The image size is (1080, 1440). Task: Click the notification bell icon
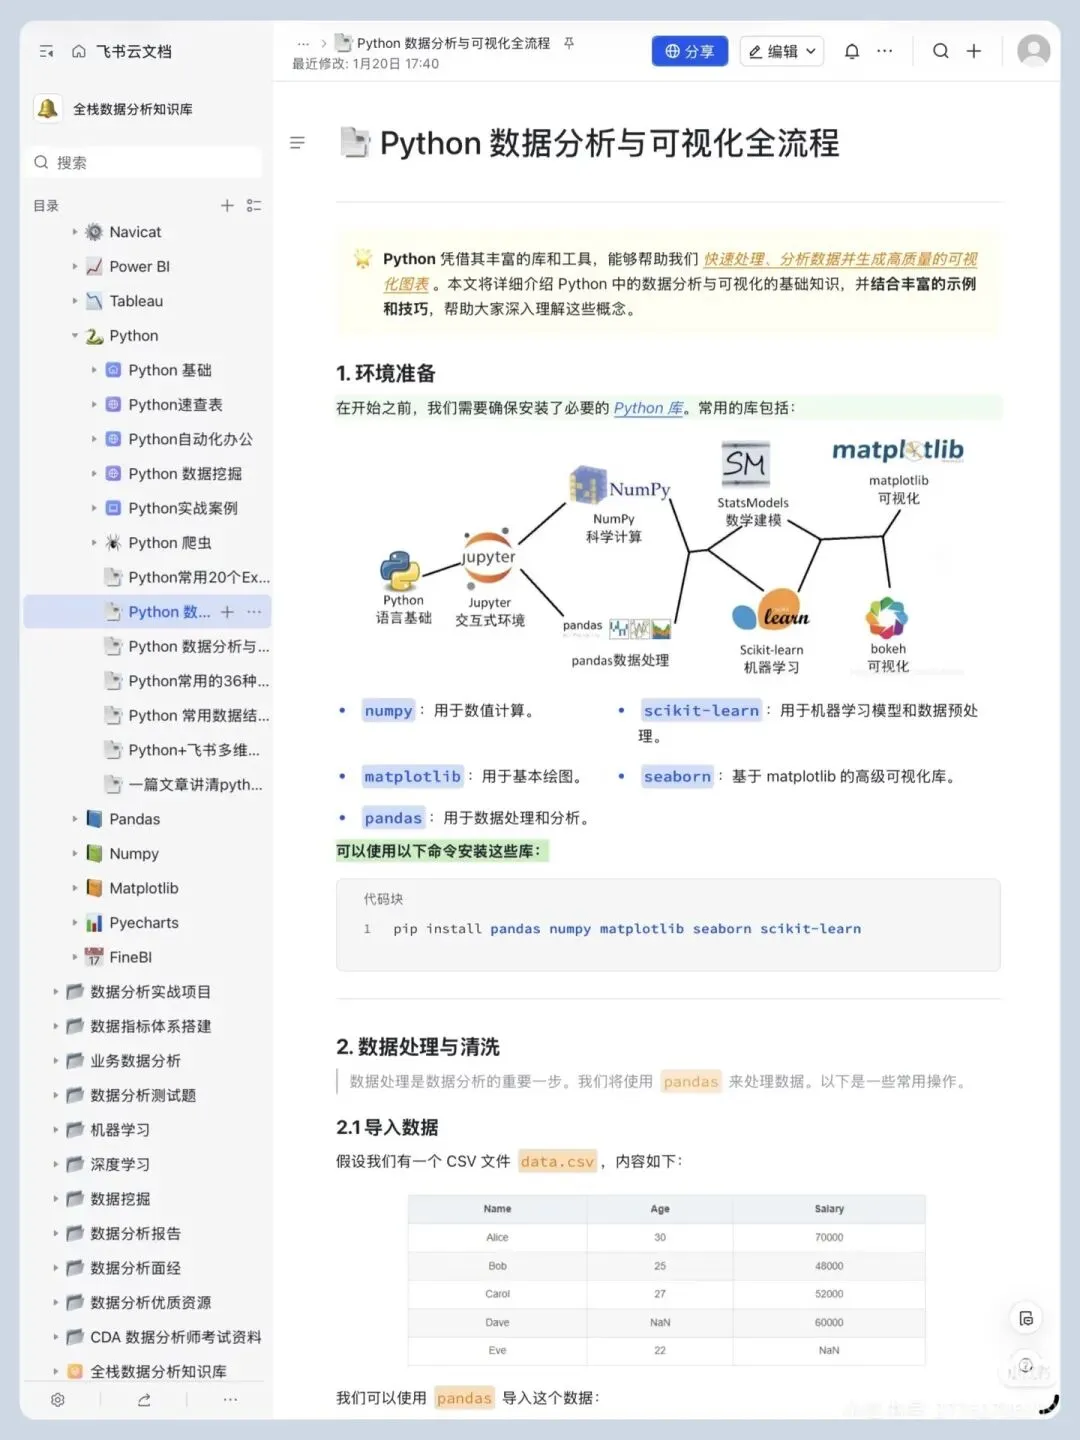coord(852,51)
